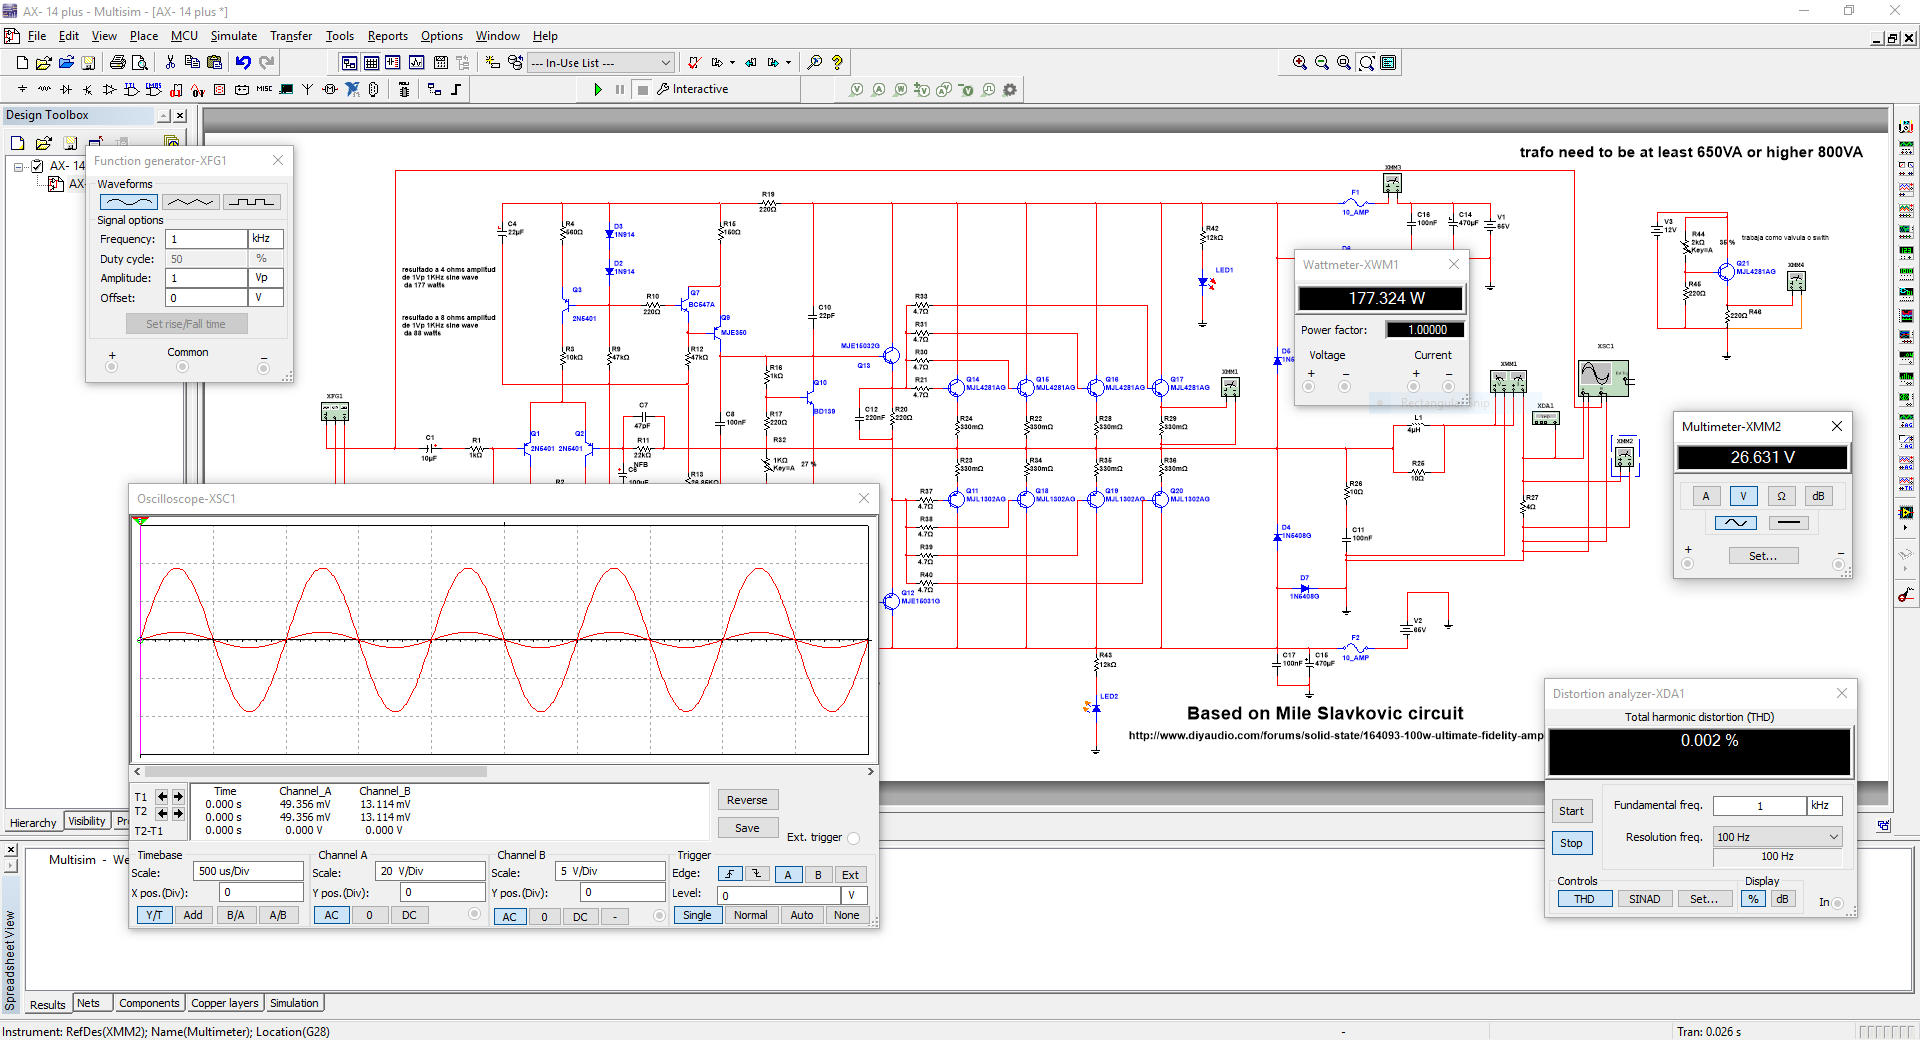Image resolution: width=1920 pixels, height=1040 pixels.
Task: Open the Grapher view icon
Action: point(416,62)
